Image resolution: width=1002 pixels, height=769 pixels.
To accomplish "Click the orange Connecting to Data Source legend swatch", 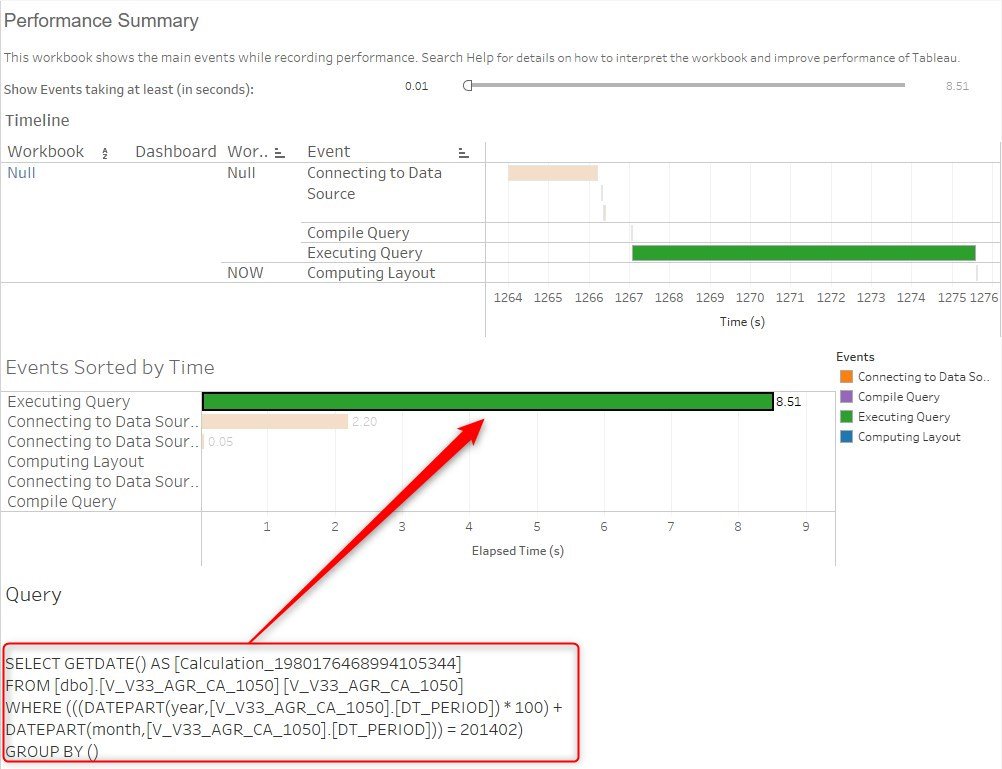I will (846, 377).
